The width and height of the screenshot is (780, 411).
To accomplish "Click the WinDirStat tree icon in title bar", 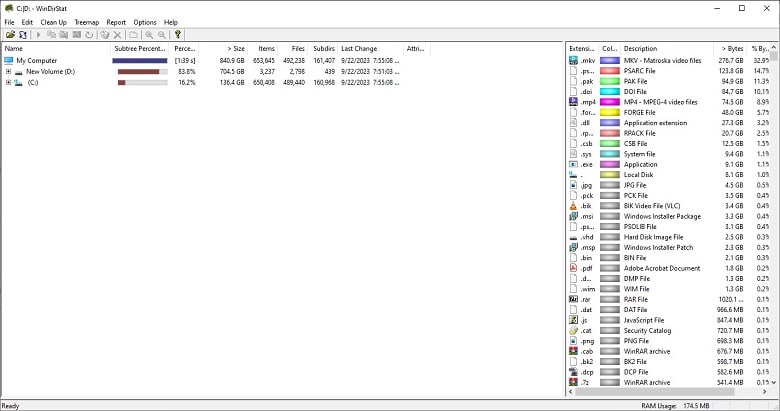I will [8, 8].
